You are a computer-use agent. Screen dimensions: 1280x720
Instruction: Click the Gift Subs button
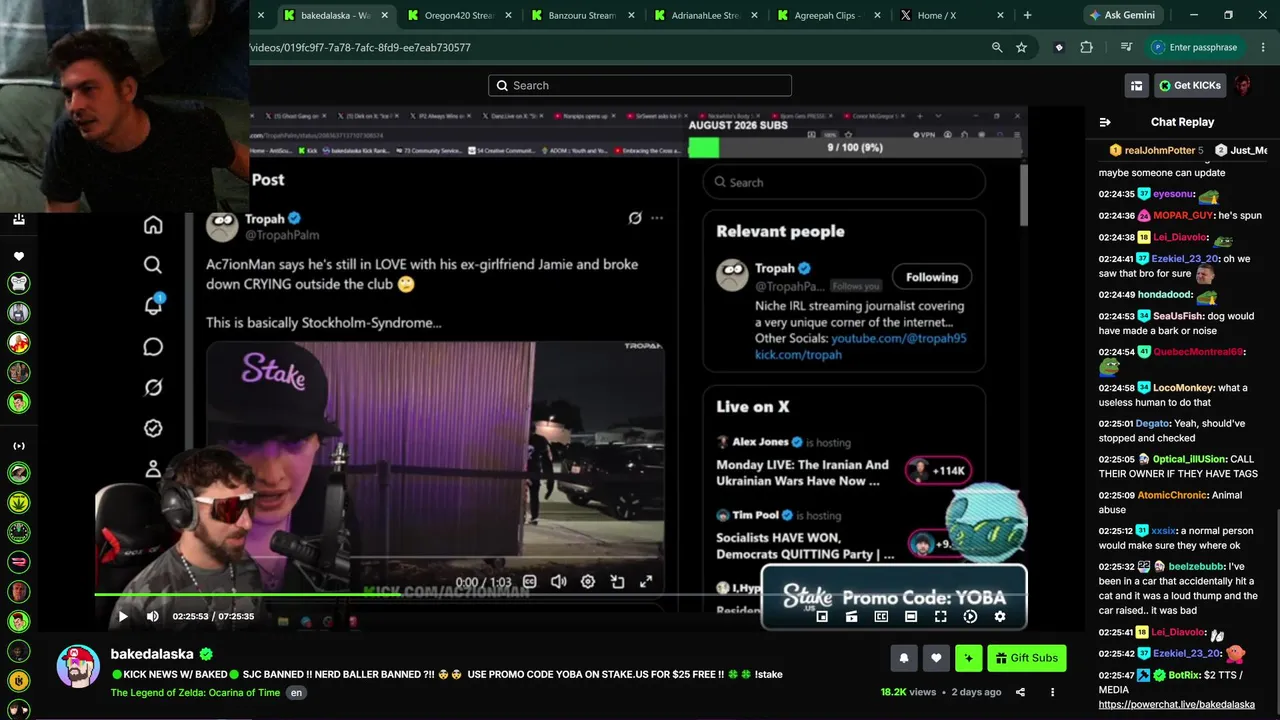[1027, 658]
